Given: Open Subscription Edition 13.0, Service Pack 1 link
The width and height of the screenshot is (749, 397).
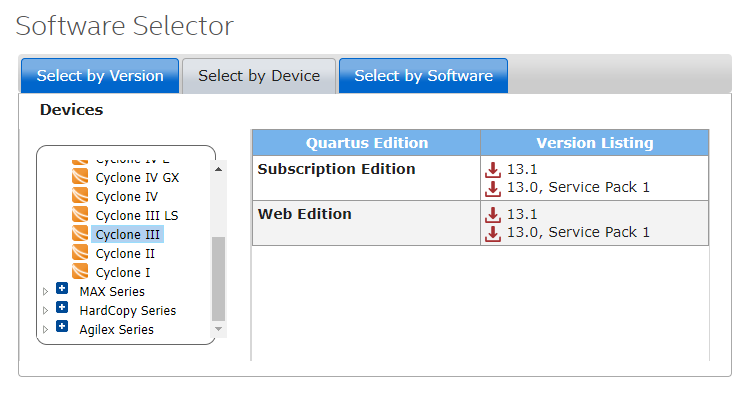Looking at the screenshot, I should coord(578,187).
